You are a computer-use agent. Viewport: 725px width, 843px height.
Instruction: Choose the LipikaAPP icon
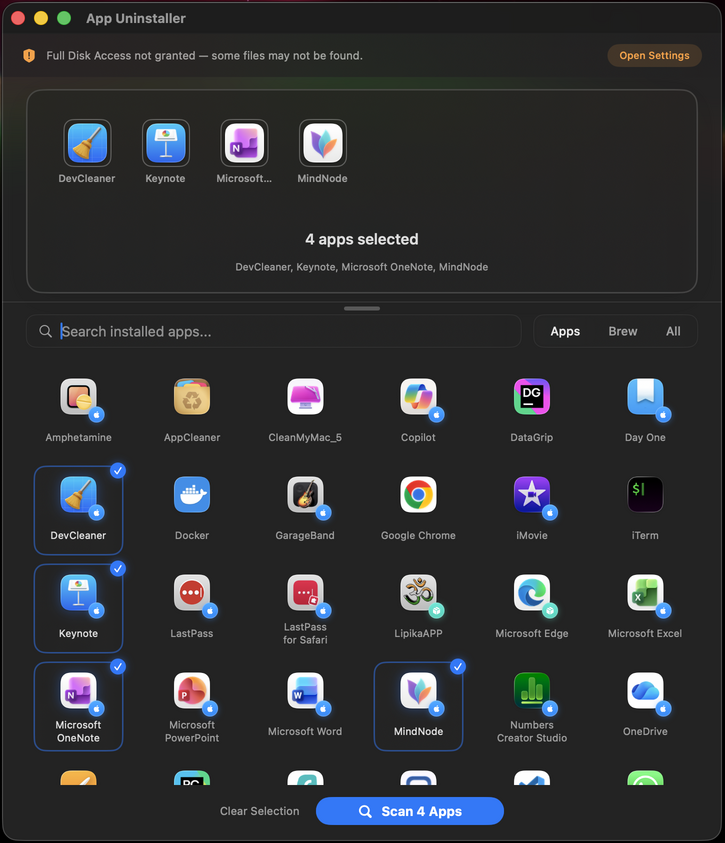(419, 593)
